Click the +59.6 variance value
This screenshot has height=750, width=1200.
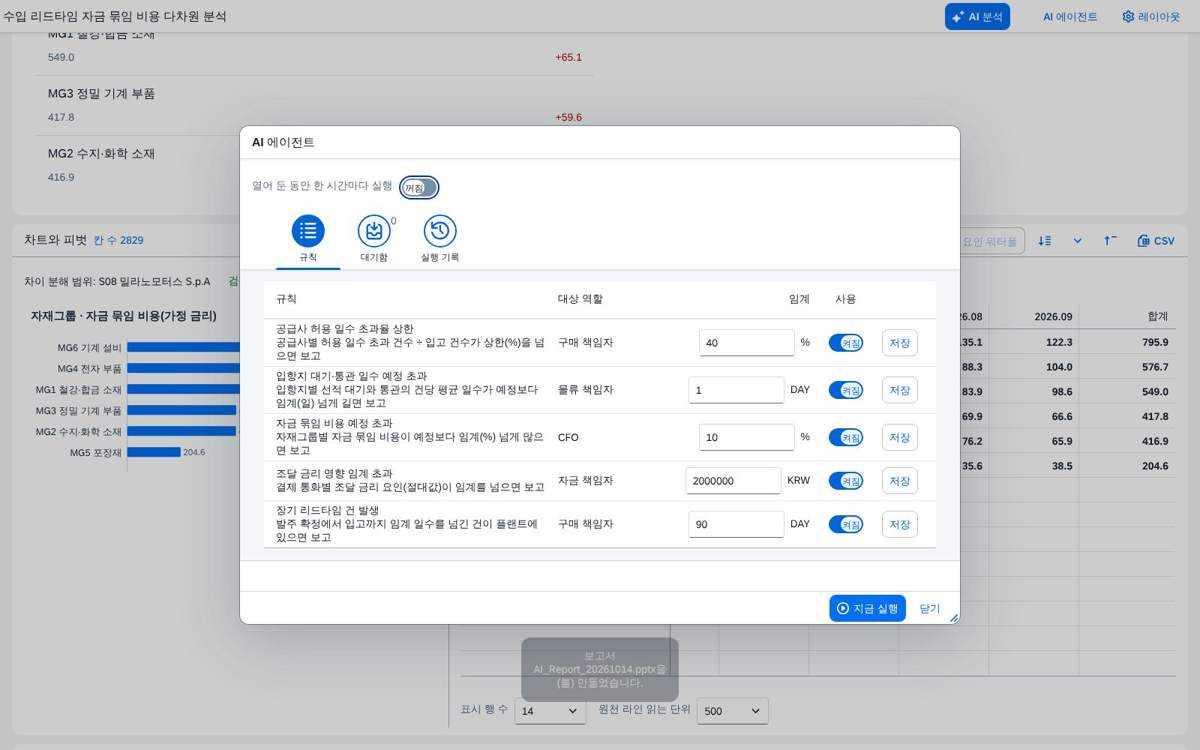568,117
